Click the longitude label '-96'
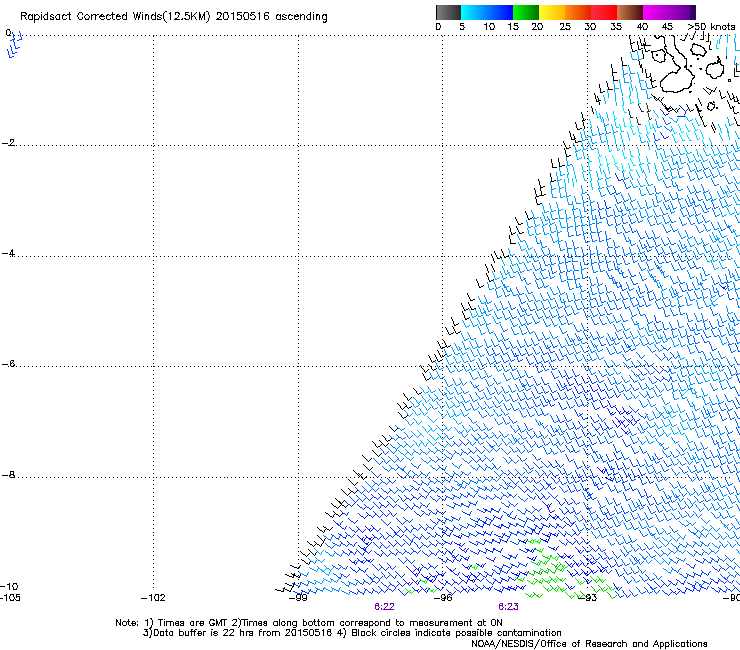 [443, 598]
